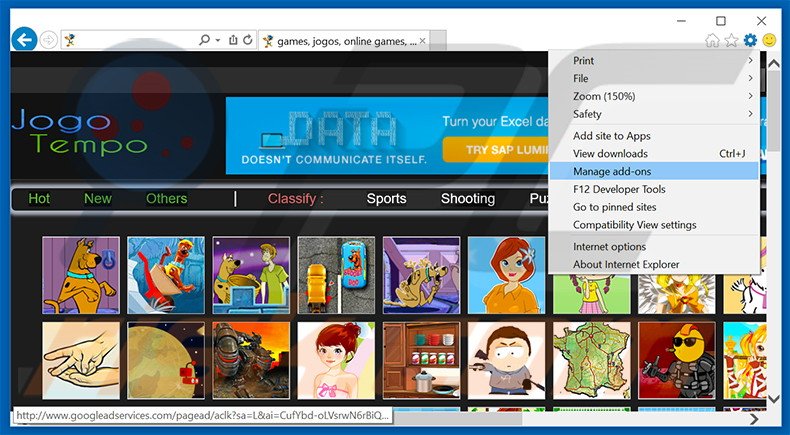The height and width of the screenshot is (435, 790).
Task: Open the Zoom (150%) submenu
Action: 653,96
